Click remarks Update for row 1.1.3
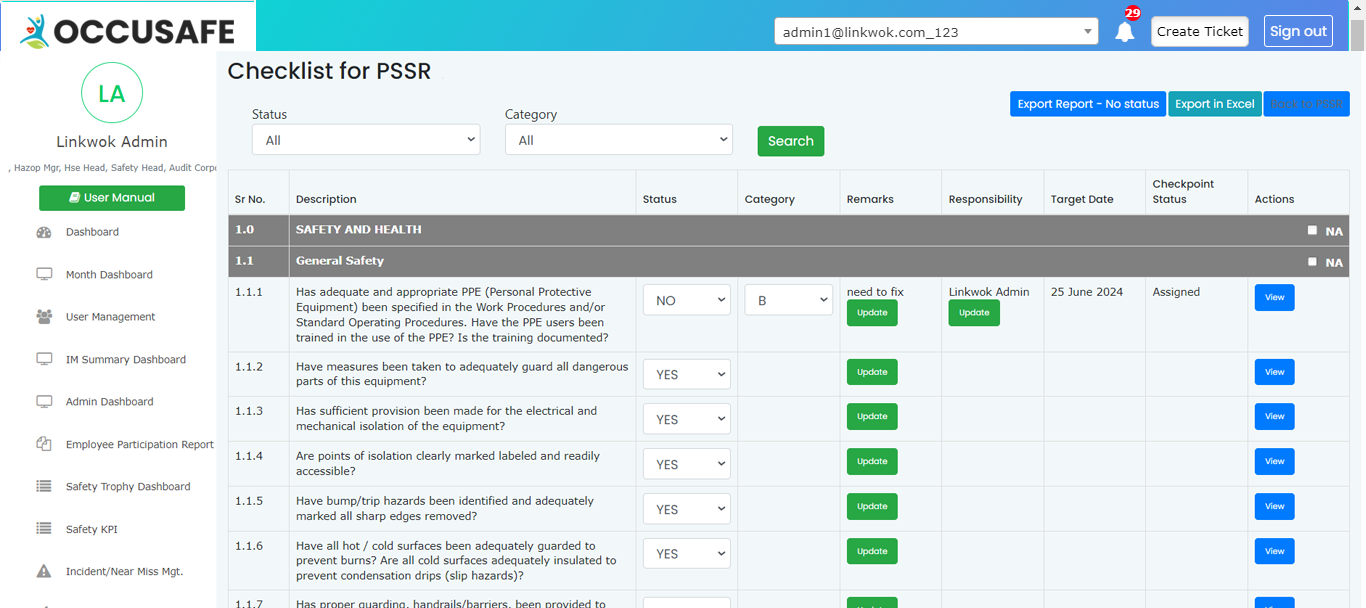The width and height of the screenshot is (1366, 608). pyautogui.click(x=872, y=417)
